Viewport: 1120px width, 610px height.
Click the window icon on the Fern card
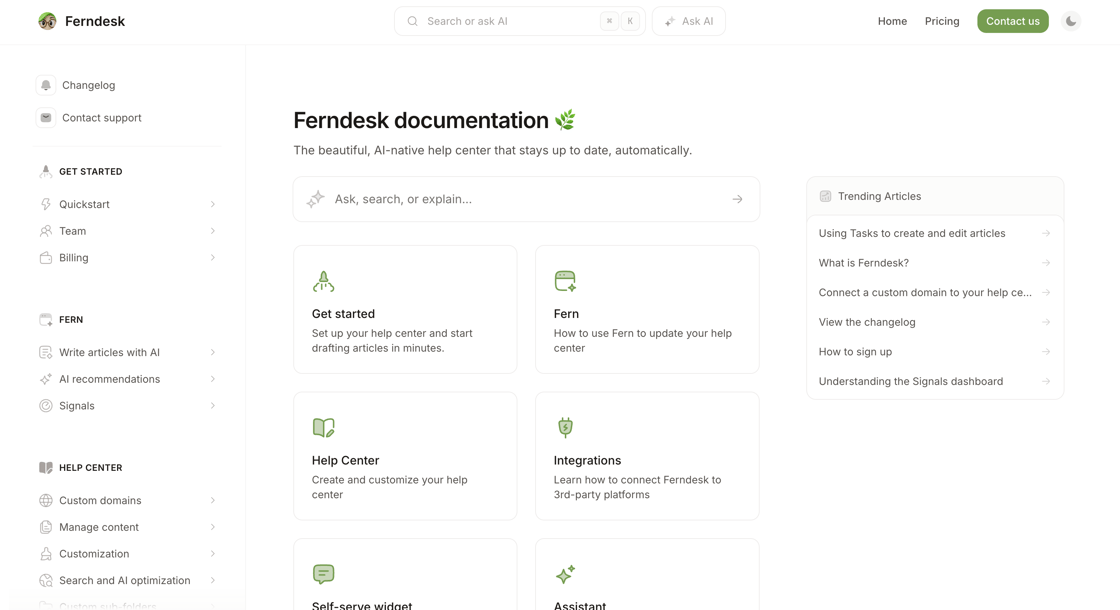(x=565, y=281)
